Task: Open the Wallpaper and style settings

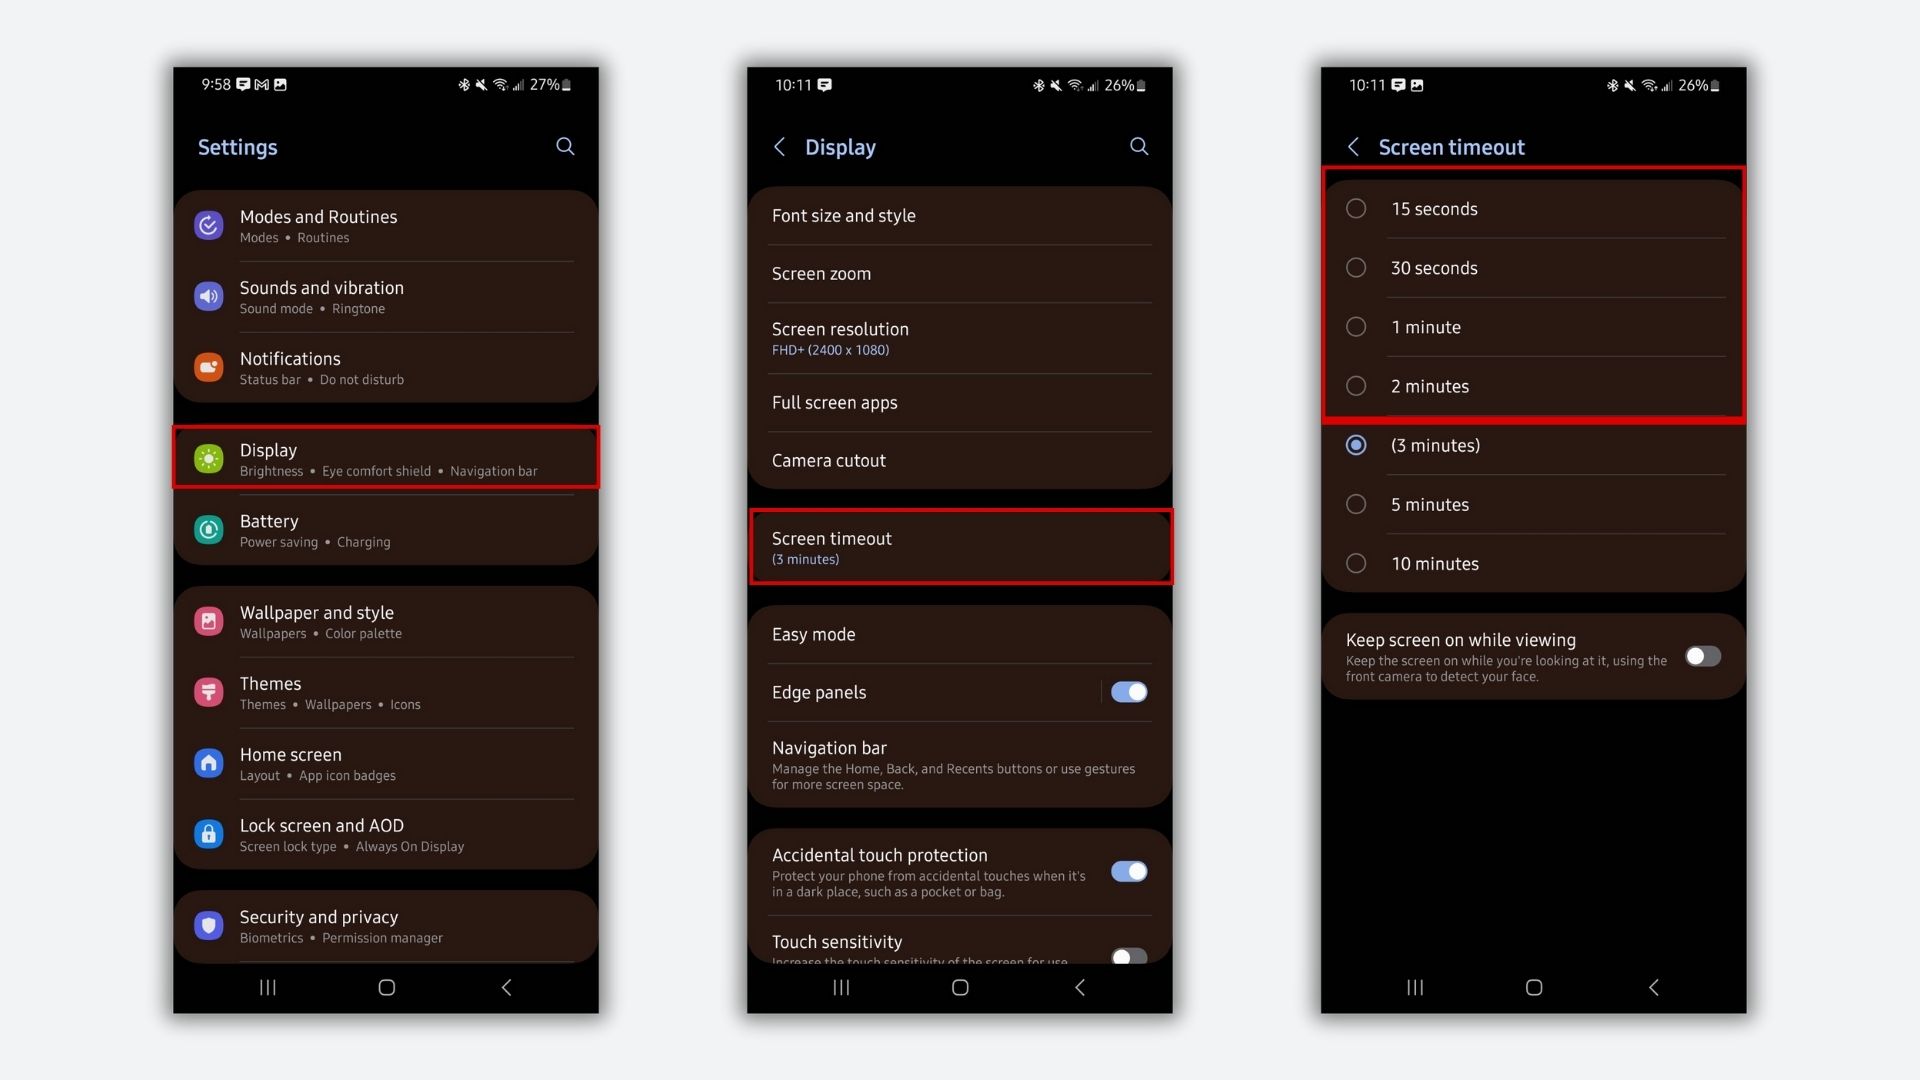Action: point(388,621)
